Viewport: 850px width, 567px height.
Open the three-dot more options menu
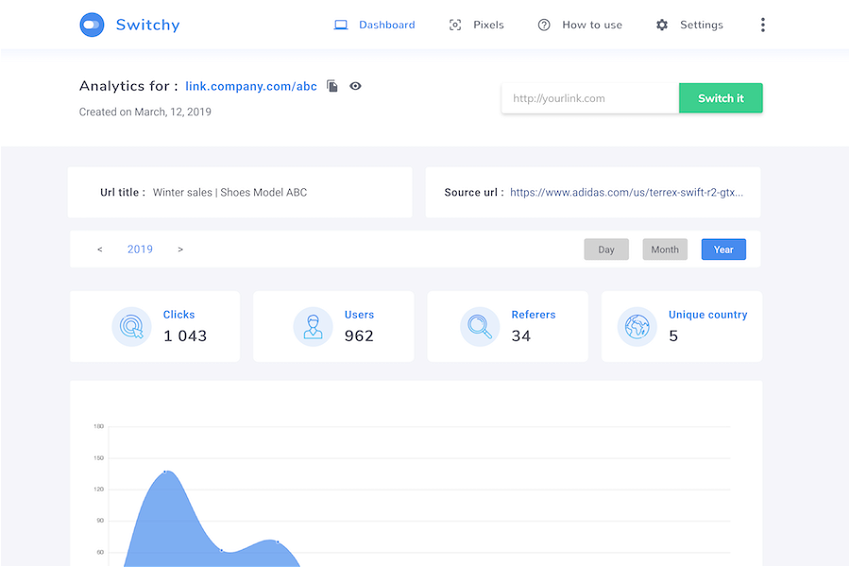tap(762, 25)
